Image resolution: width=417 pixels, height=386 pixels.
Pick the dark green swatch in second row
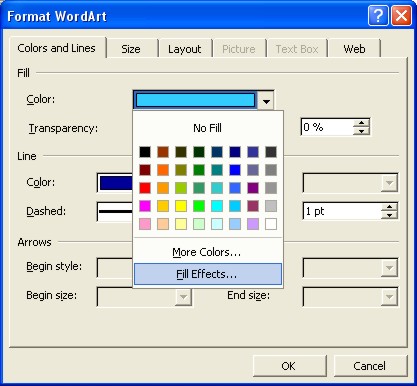click(x=199, y=170)
